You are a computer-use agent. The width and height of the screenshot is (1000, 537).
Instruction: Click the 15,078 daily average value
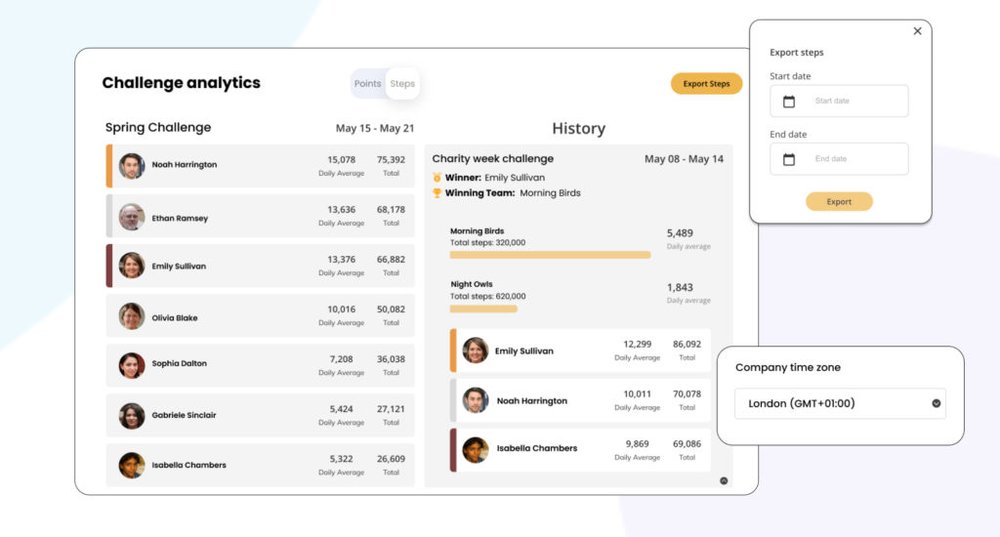pyautogui.click(x=341, y=159)
